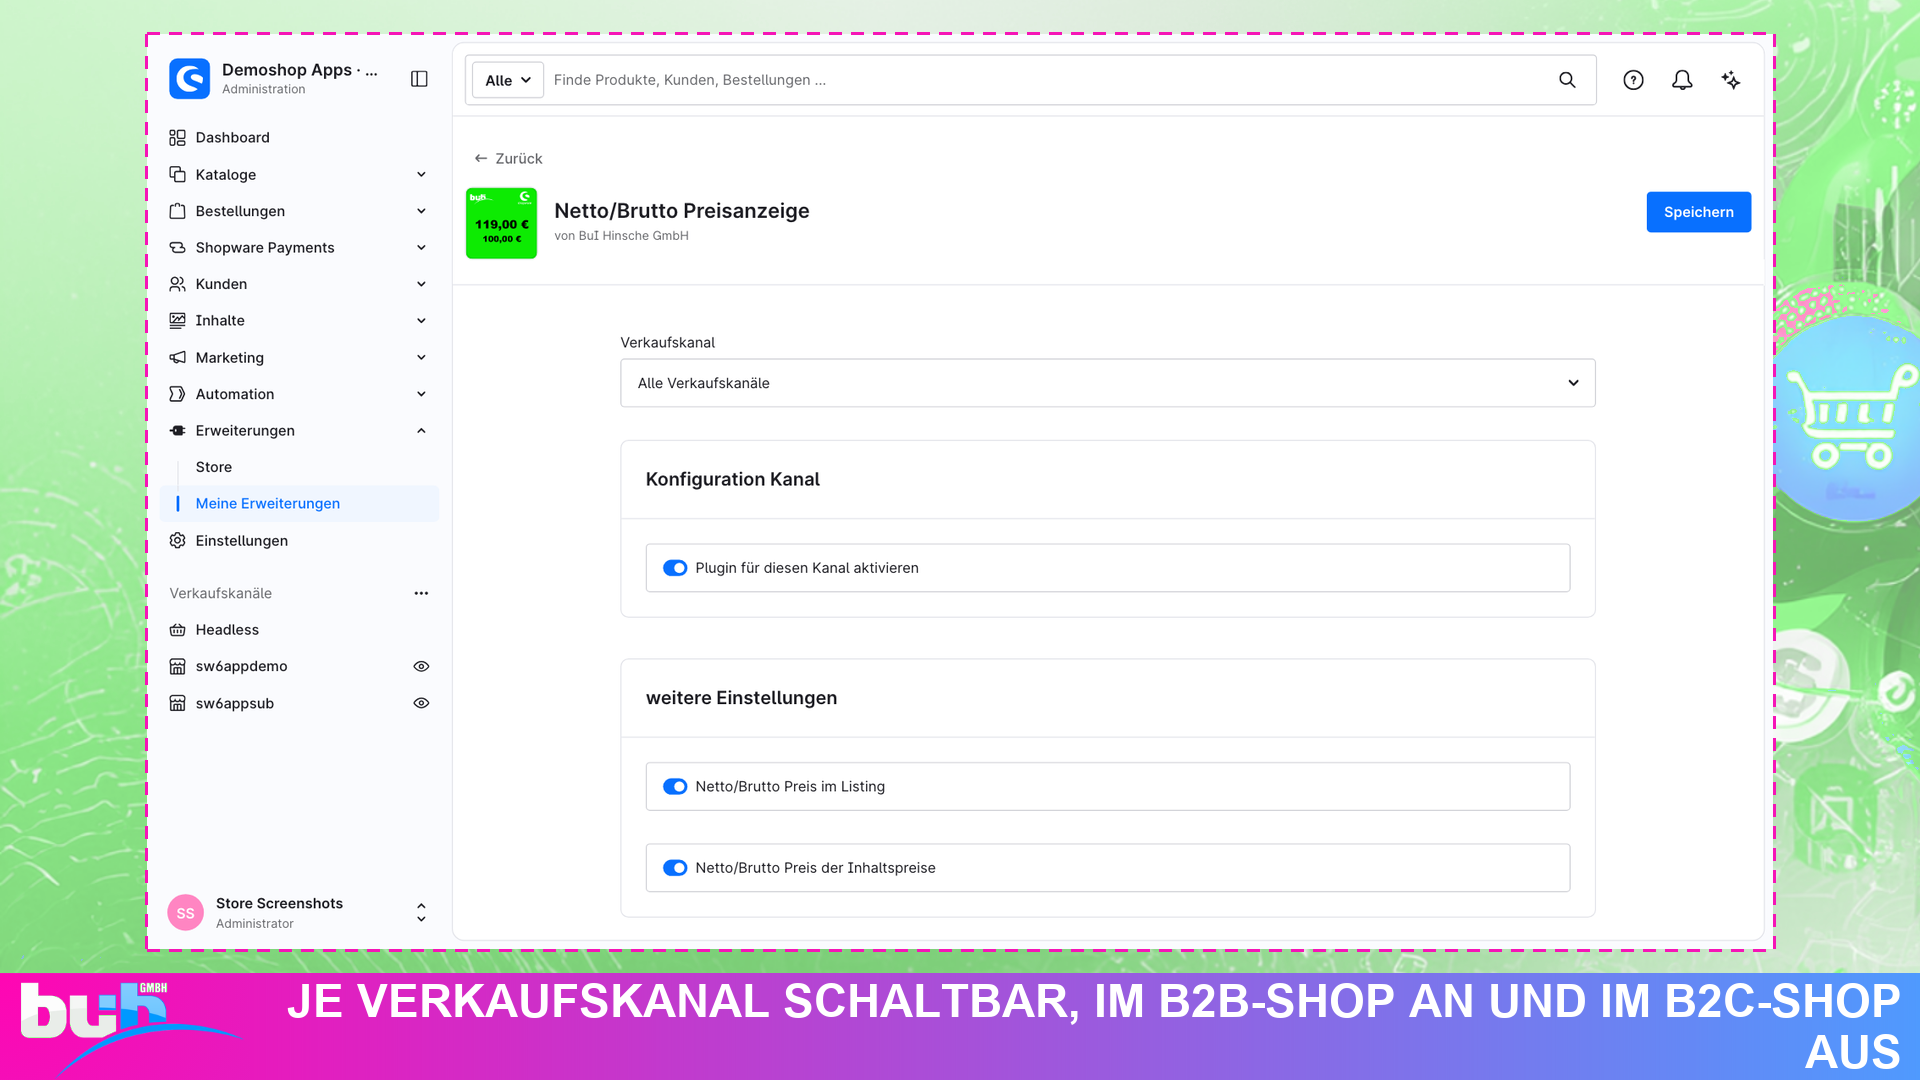Open the Verkaufskanal Alle Verkaufskanäle dropdown
The height and width of the screenshot is (1080, 1920).
tap(1107, 383)
